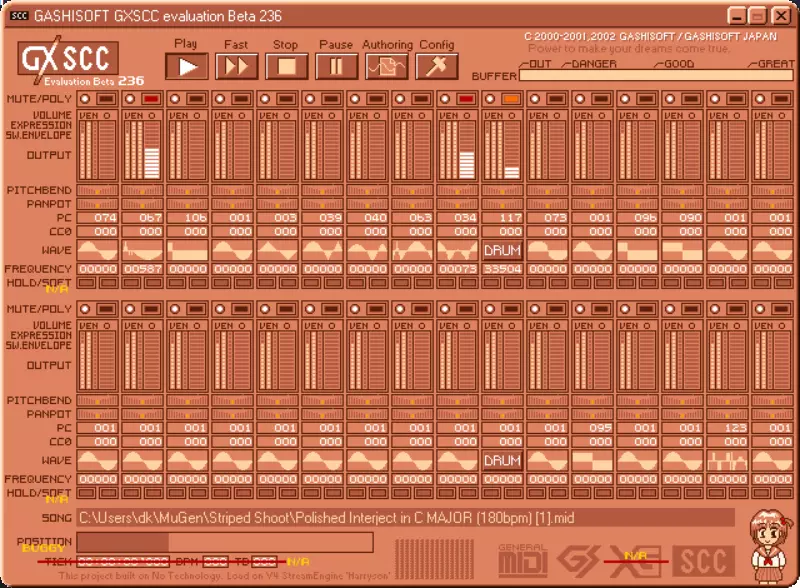Click the song file path field

coord(406,518)
